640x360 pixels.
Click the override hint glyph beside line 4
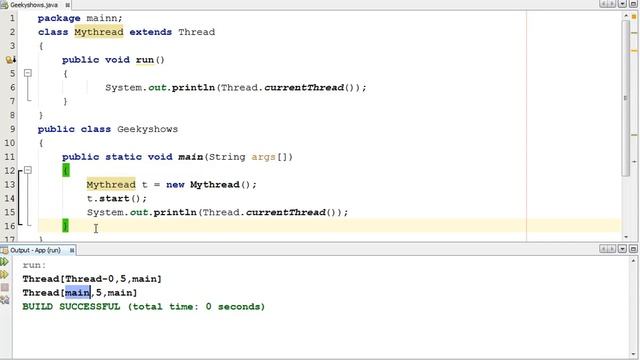click(x=11, y=60)
